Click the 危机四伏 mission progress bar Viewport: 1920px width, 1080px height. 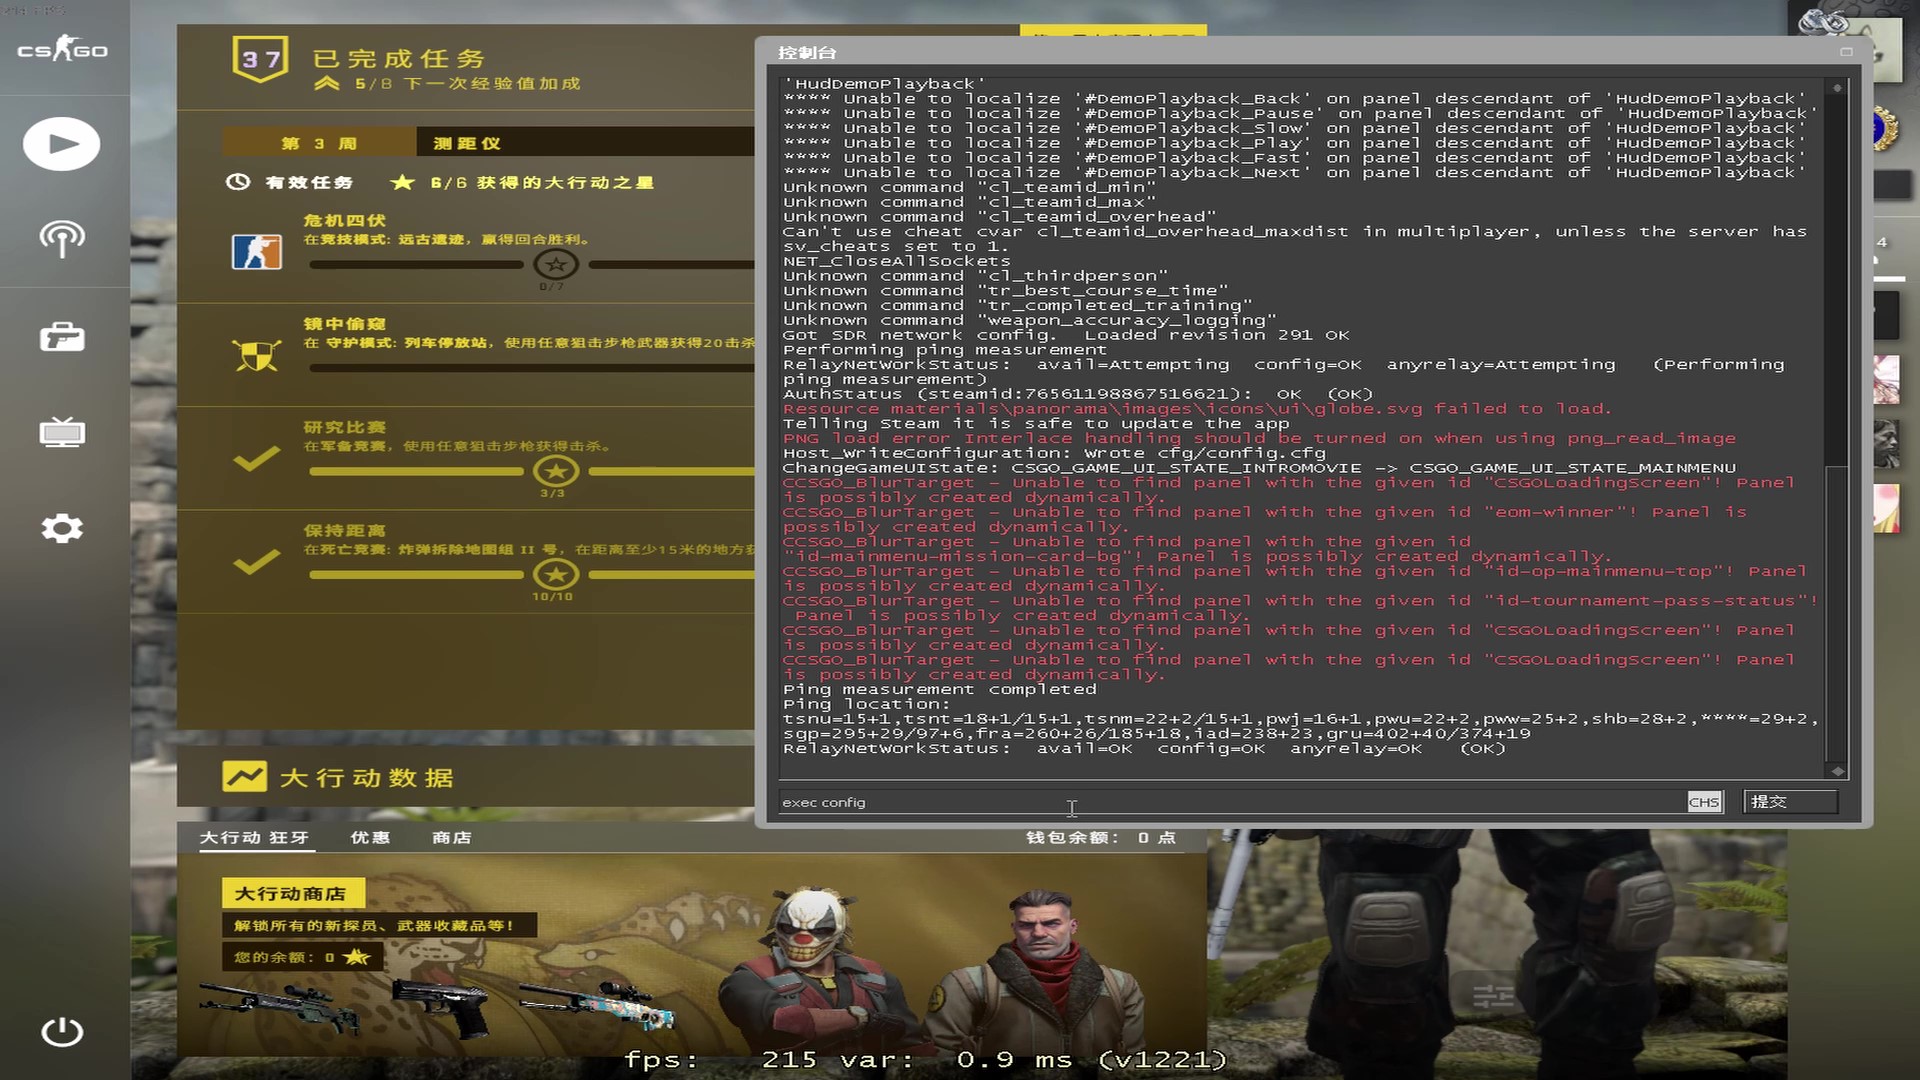(x=416, y=265)
